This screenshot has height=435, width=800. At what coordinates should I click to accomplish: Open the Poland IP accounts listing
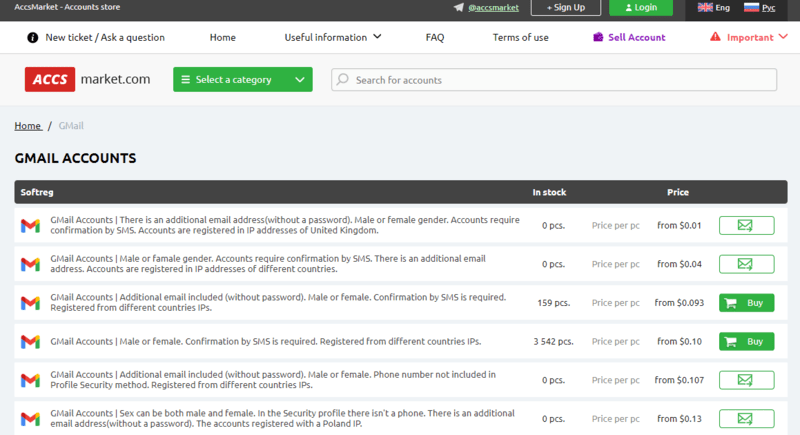(282, 419)
